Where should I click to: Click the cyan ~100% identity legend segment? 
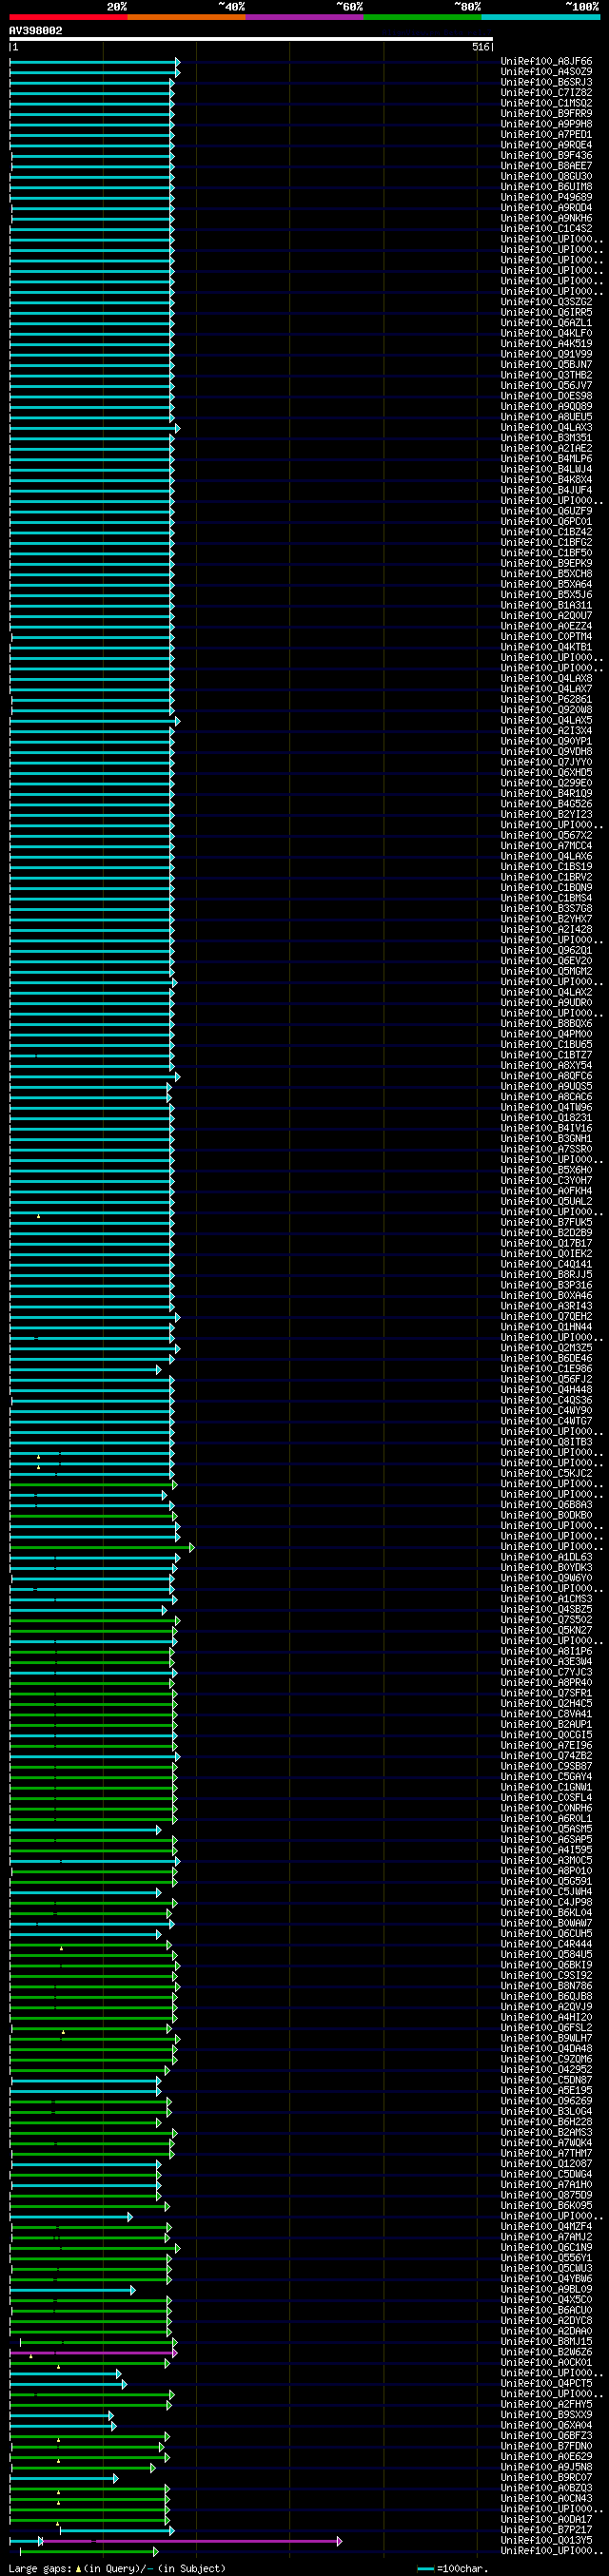click(x=540, y=17)
